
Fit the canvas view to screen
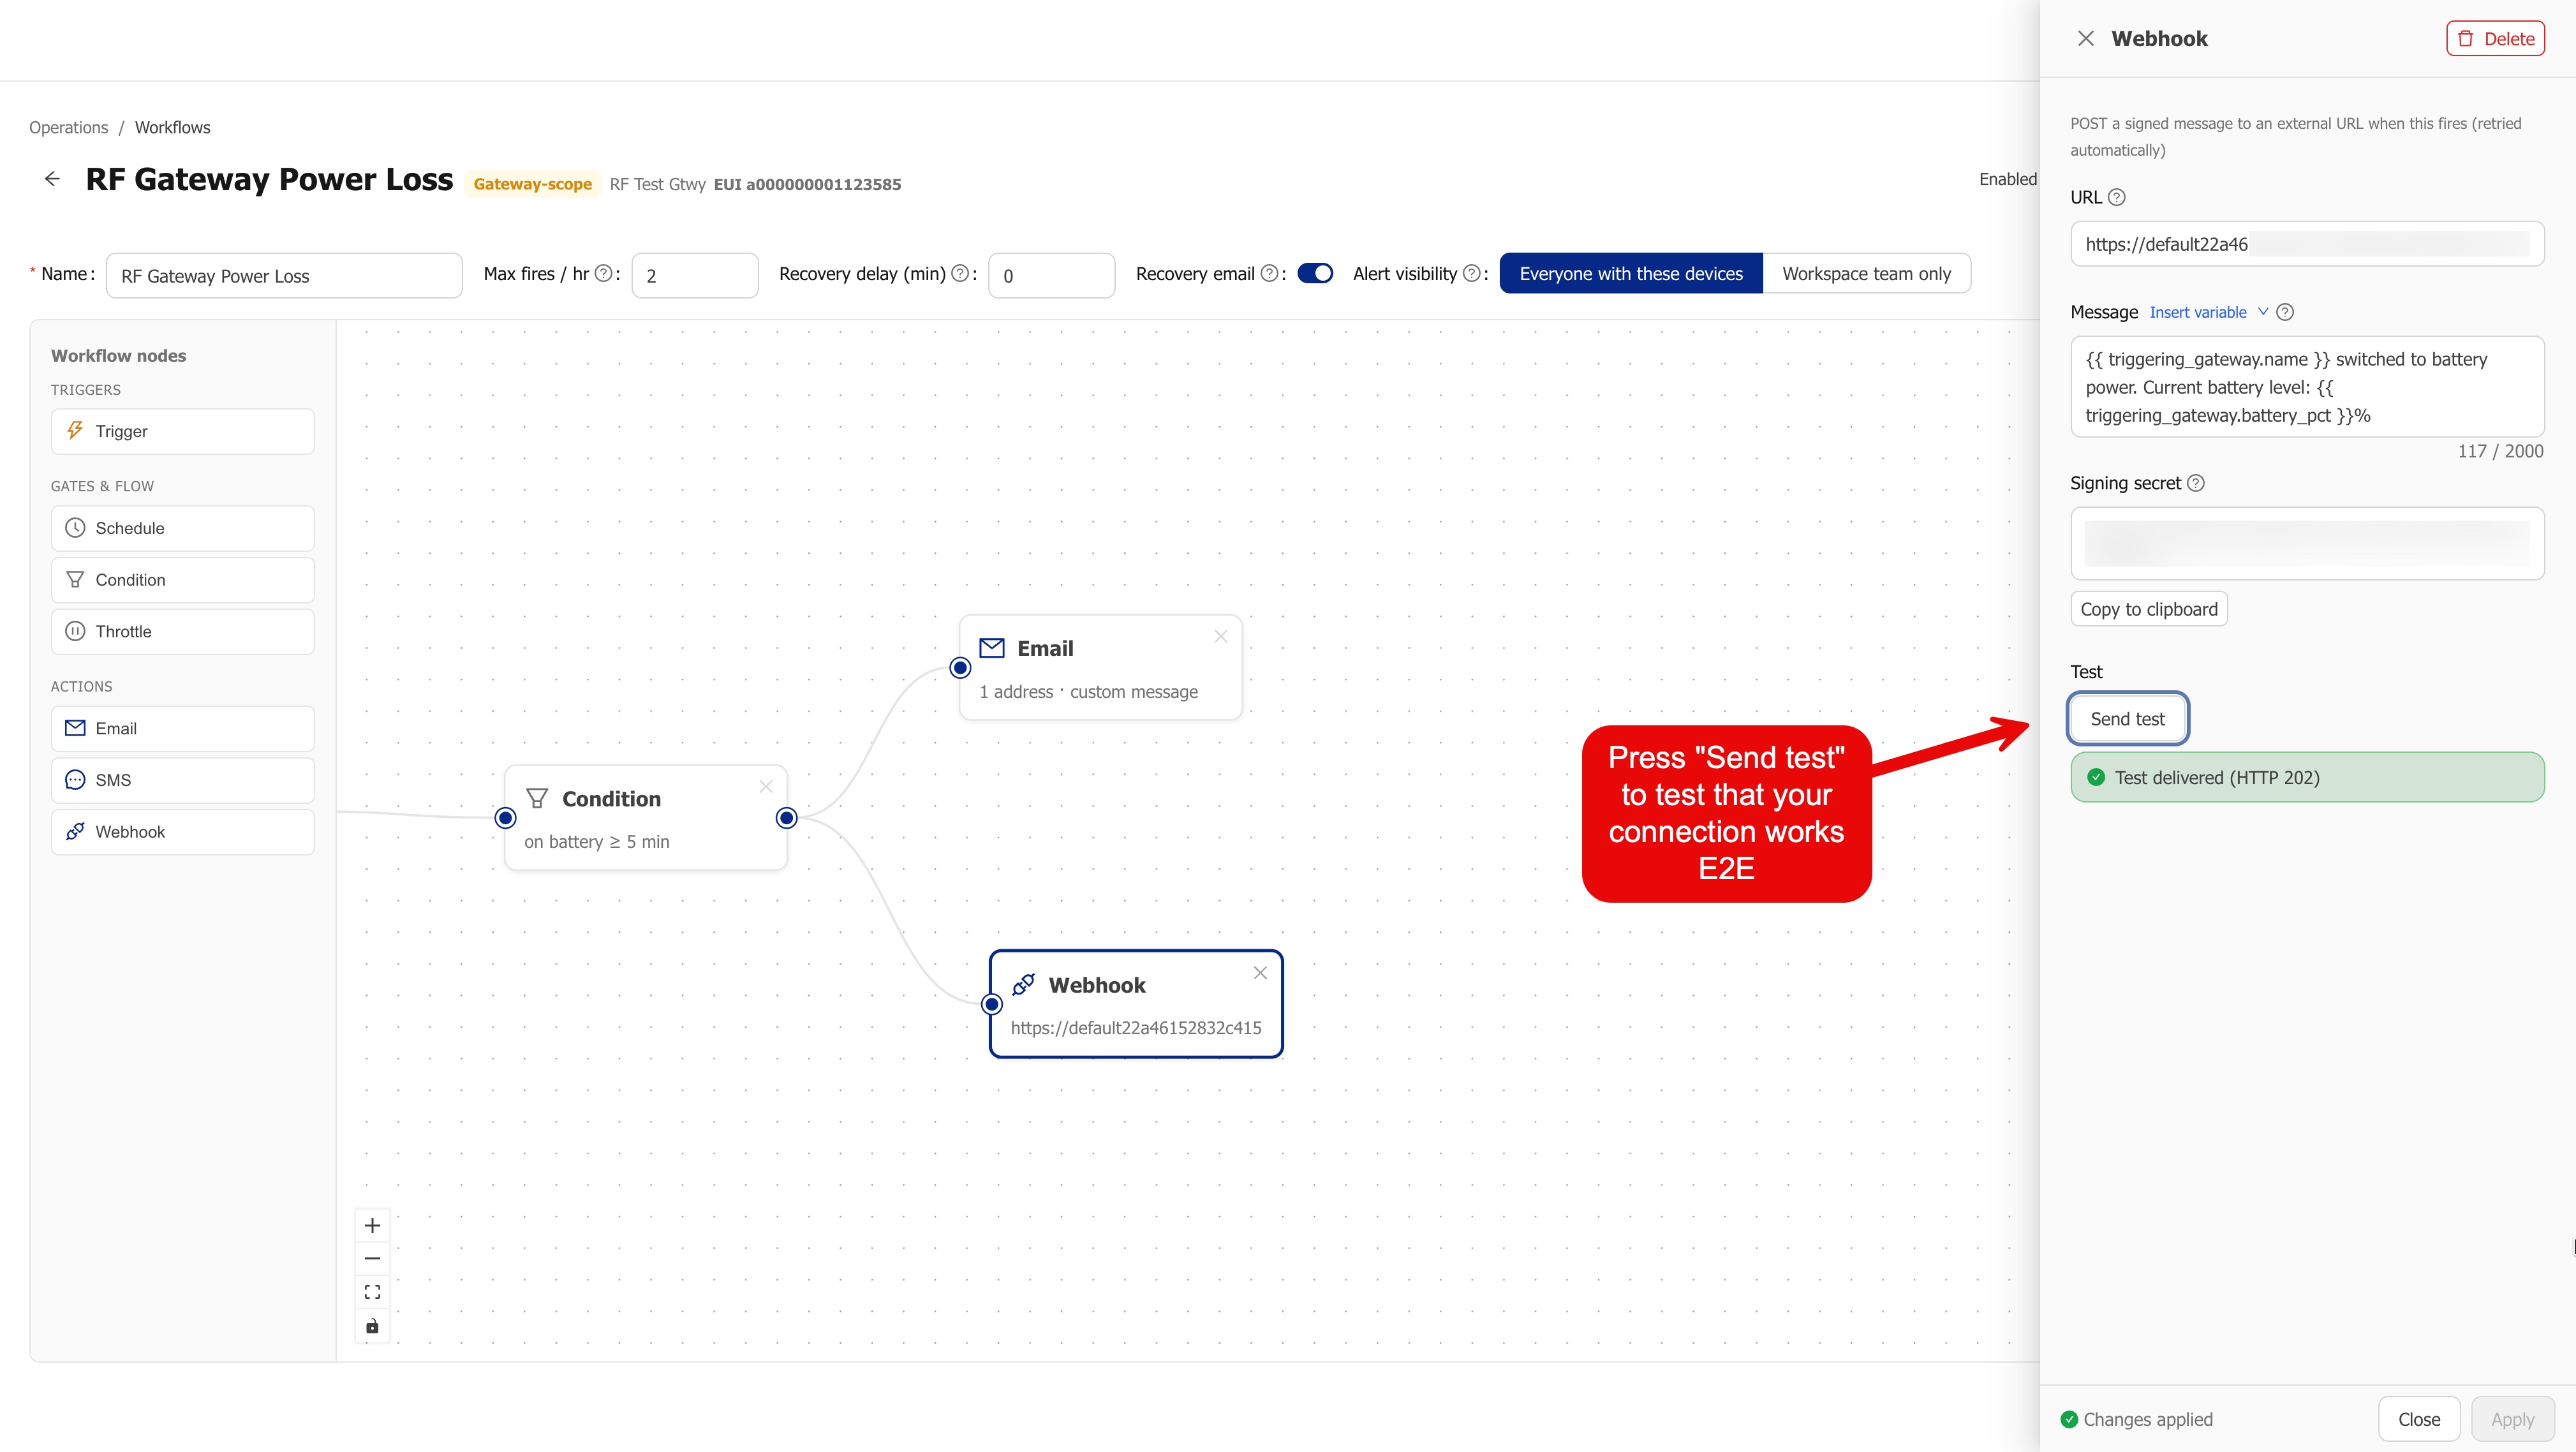[372, 1293]
